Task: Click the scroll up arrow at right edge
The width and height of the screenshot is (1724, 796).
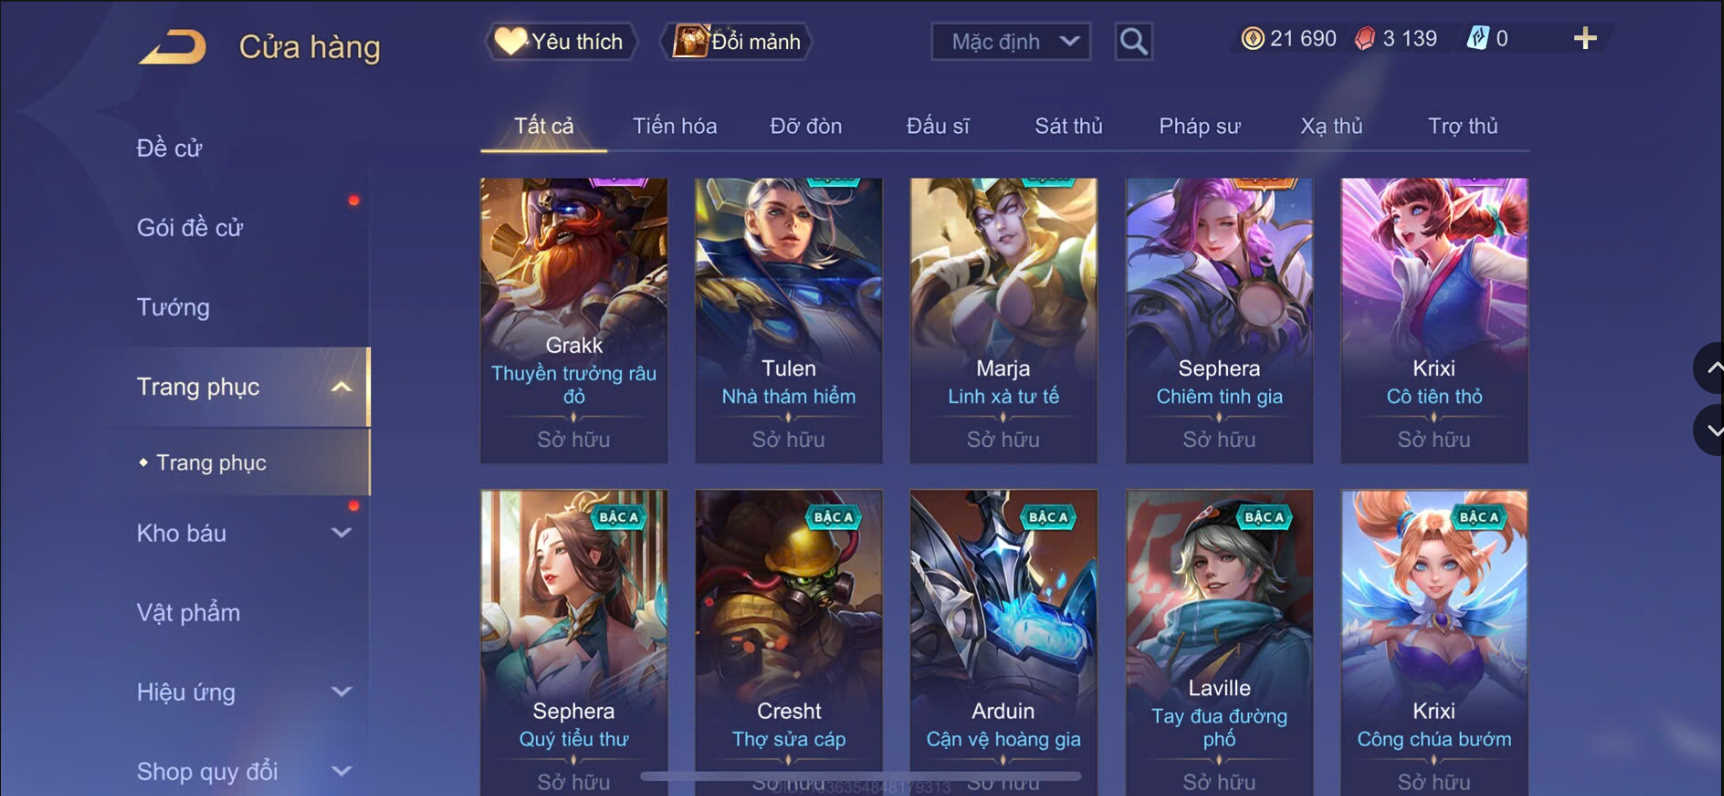Action: pos(1710,368)
